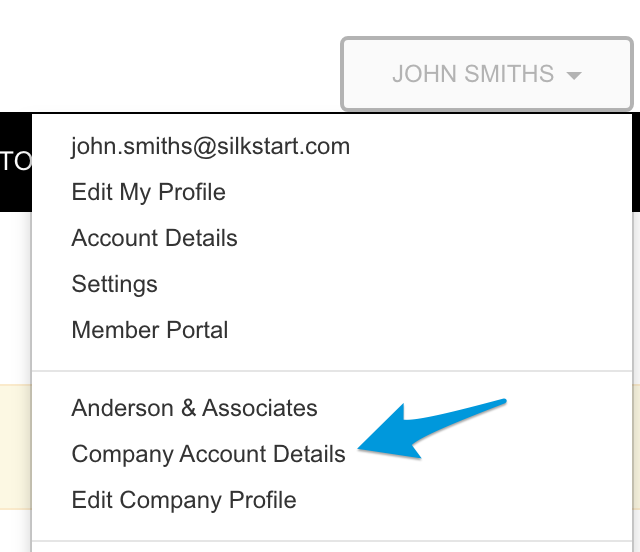Image resolution: width=640 pixels, height=552 pixels.
Task: Click the john.smiths@silkstart.com email entry
Action: click(210, 147)
